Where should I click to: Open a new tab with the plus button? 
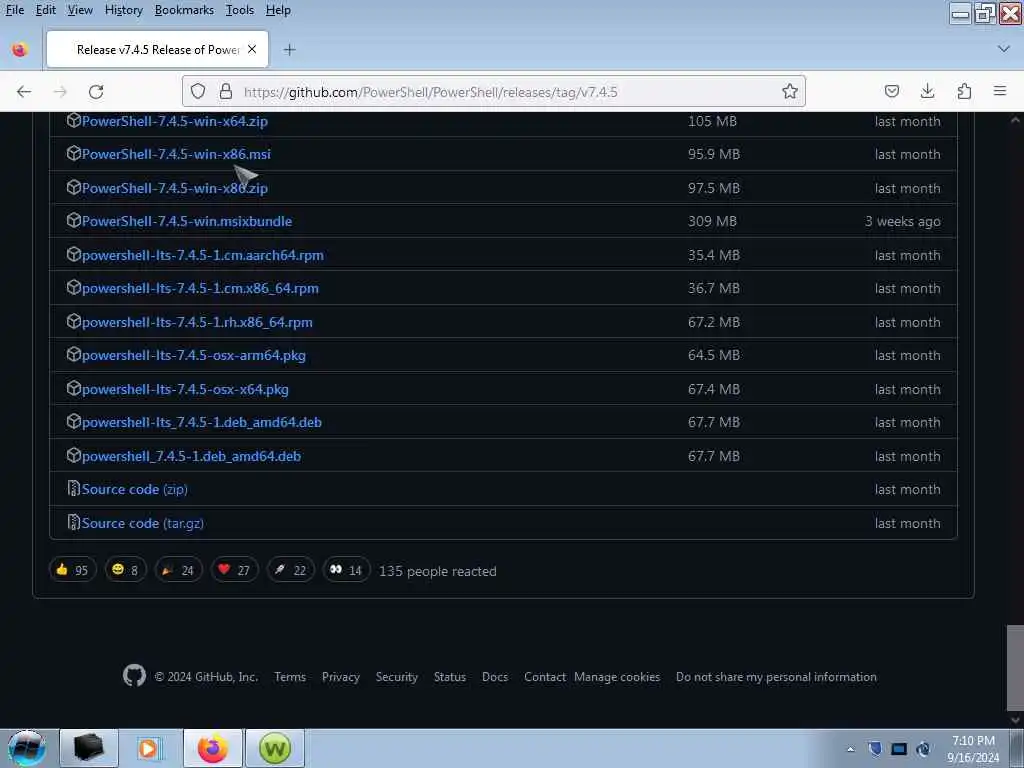click(x=289, y=50)
